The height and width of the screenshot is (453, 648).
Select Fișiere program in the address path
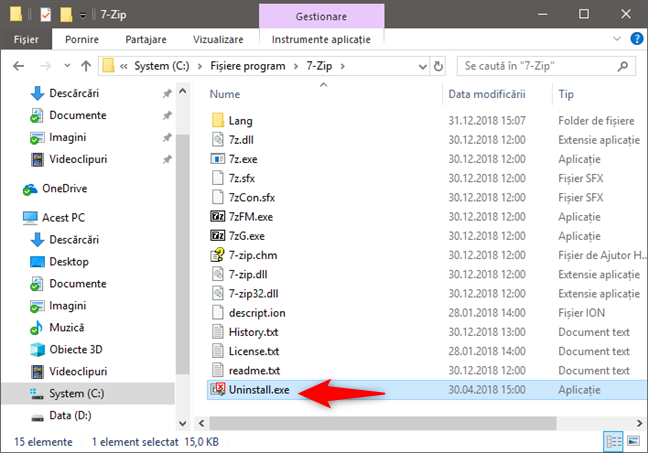(x=248, y=66)
